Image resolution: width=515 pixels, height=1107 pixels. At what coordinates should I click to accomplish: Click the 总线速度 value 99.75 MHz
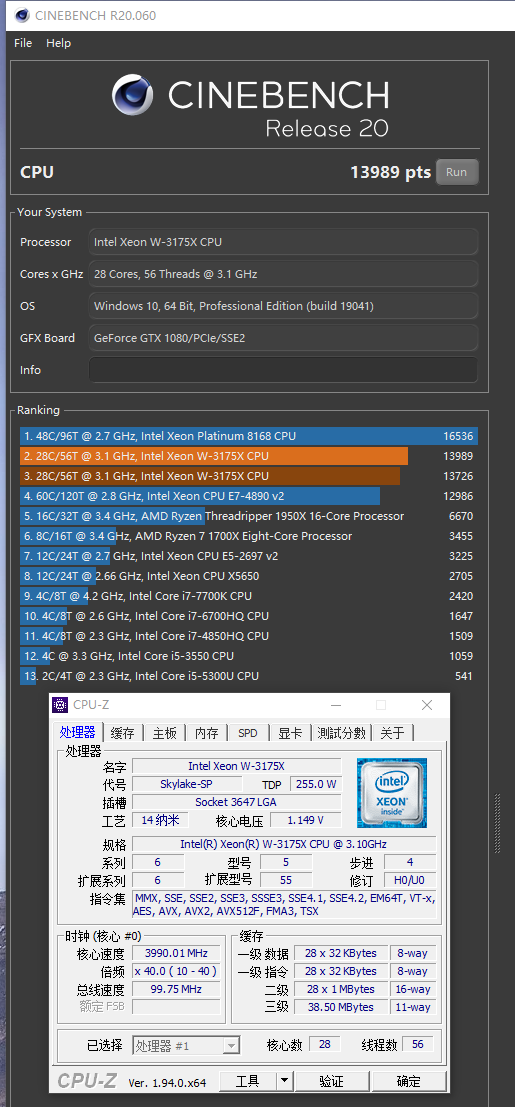[x=176, y=989]
